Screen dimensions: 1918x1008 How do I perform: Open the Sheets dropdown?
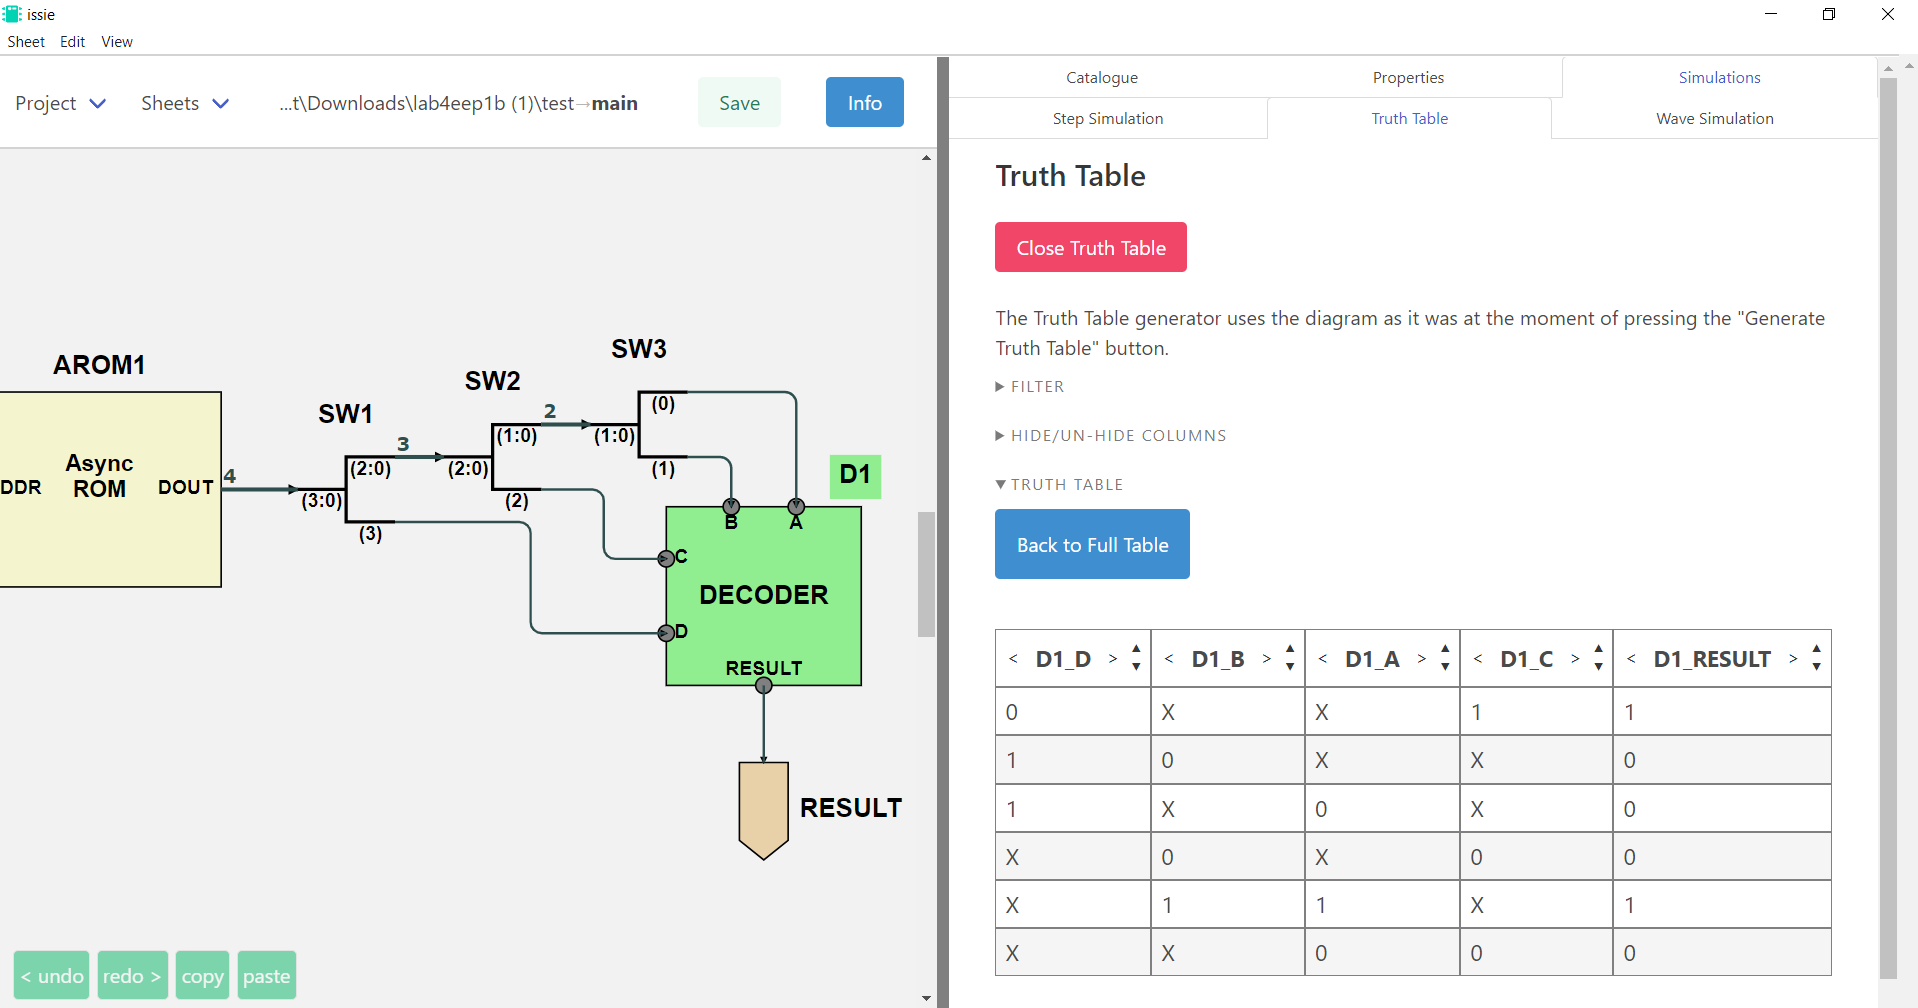point(185,103)
